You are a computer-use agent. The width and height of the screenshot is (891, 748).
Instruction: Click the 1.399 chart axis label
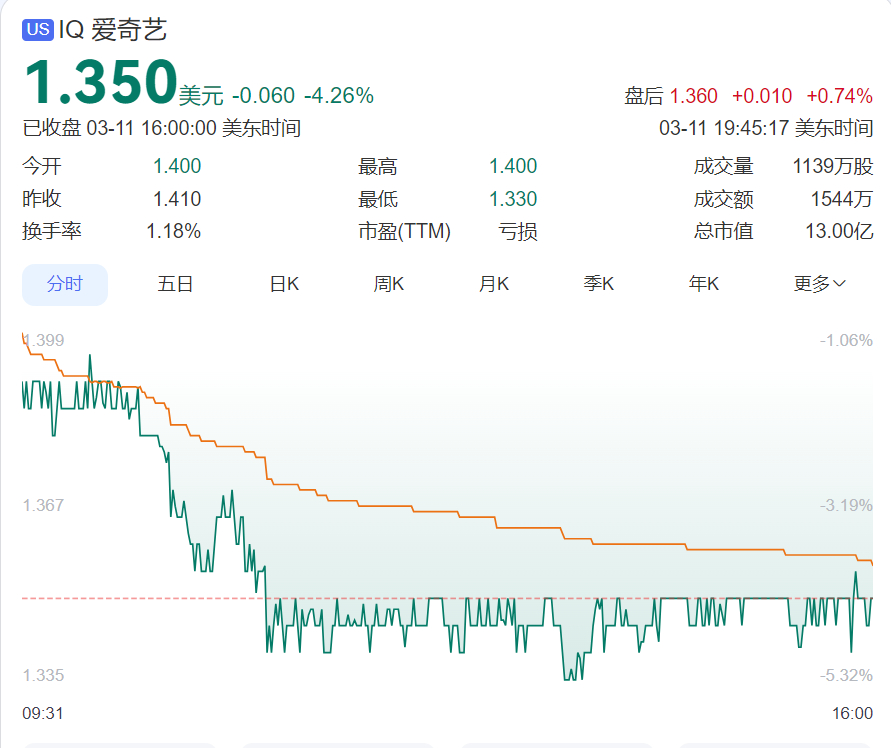pos(43,340)
